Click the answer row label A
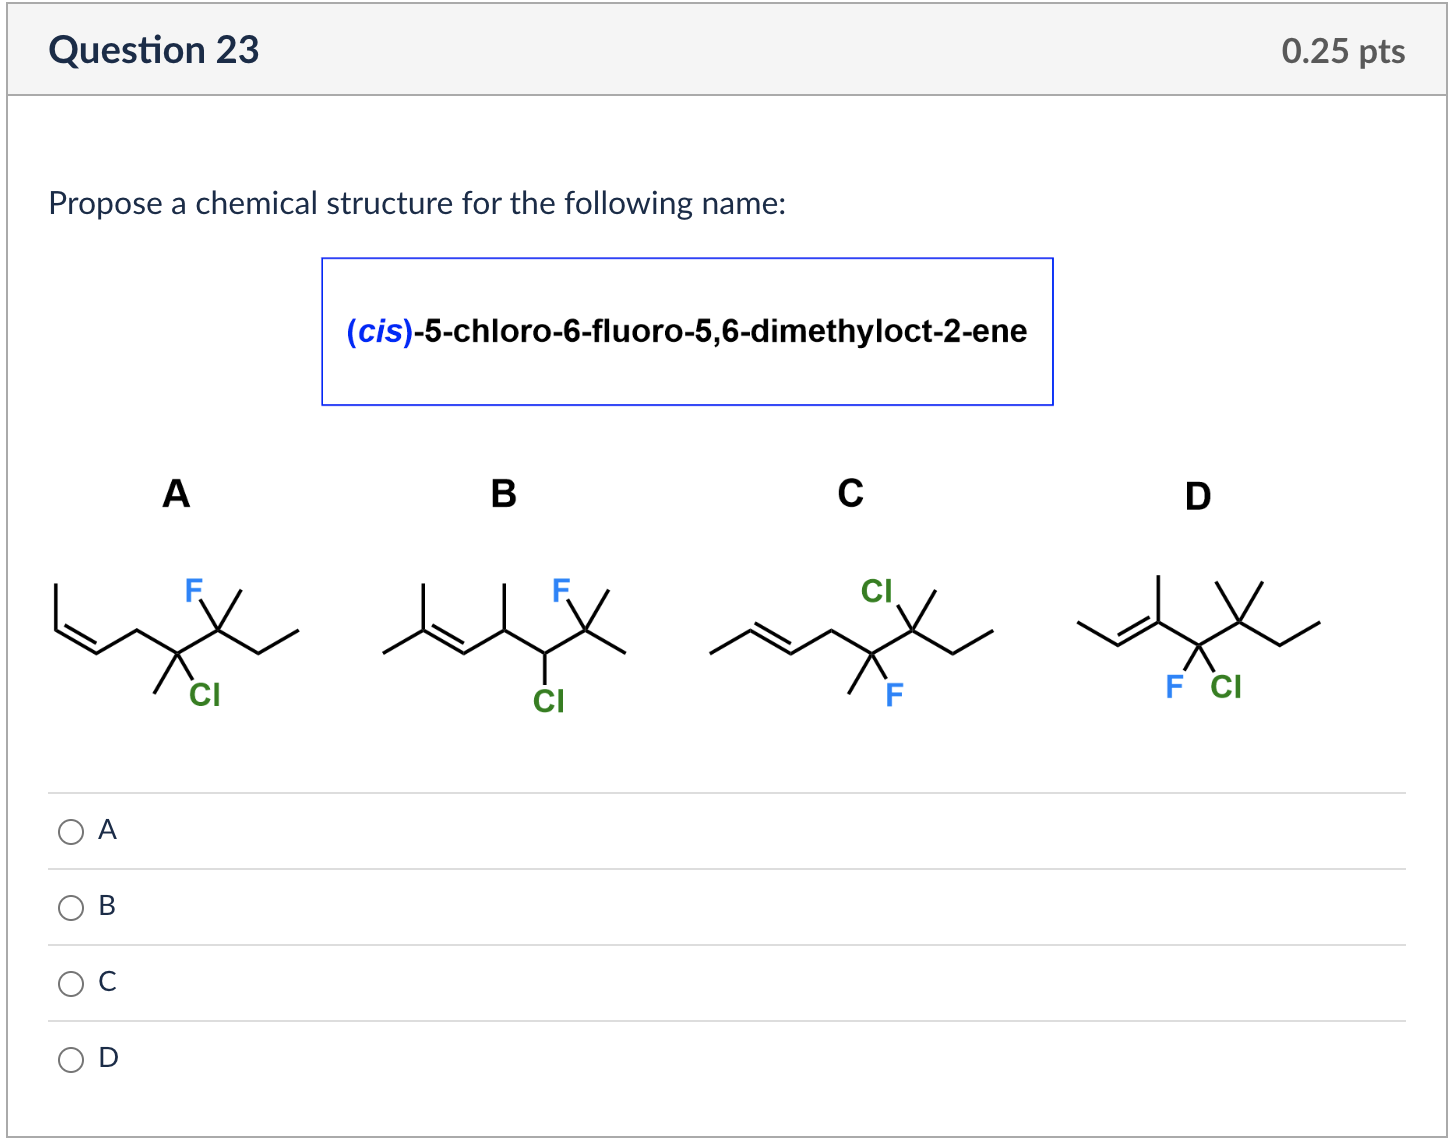1452x1142 pixels. click(x=108, y=829)
